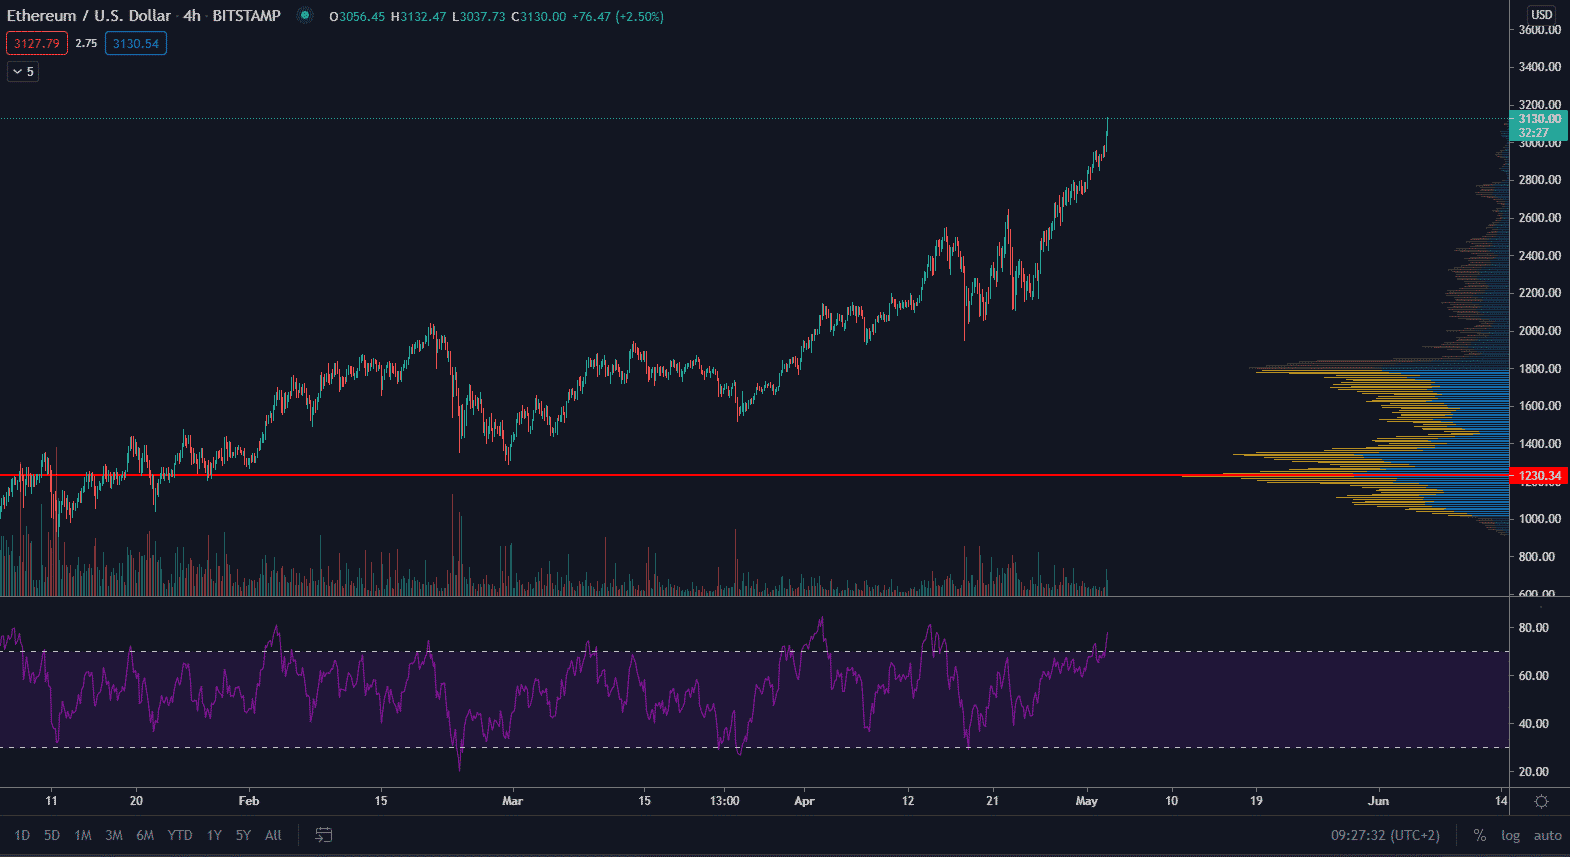Expand the collapsed indicators legend showing 5
The width and height of the screenshot is (1570, 857).
click(x=23, y=72)
